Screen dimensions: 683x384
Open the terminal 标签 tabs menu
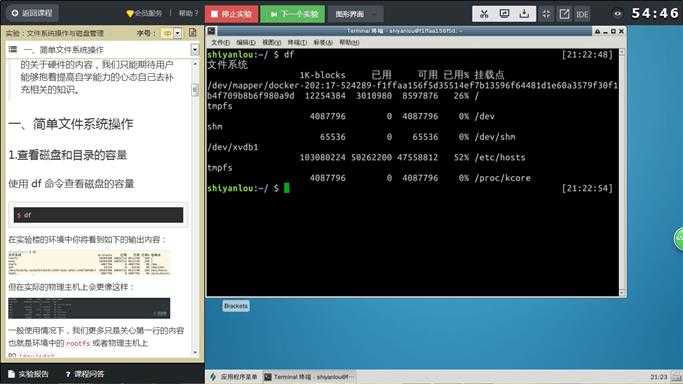pyautogui.click(x=323, y=42)
